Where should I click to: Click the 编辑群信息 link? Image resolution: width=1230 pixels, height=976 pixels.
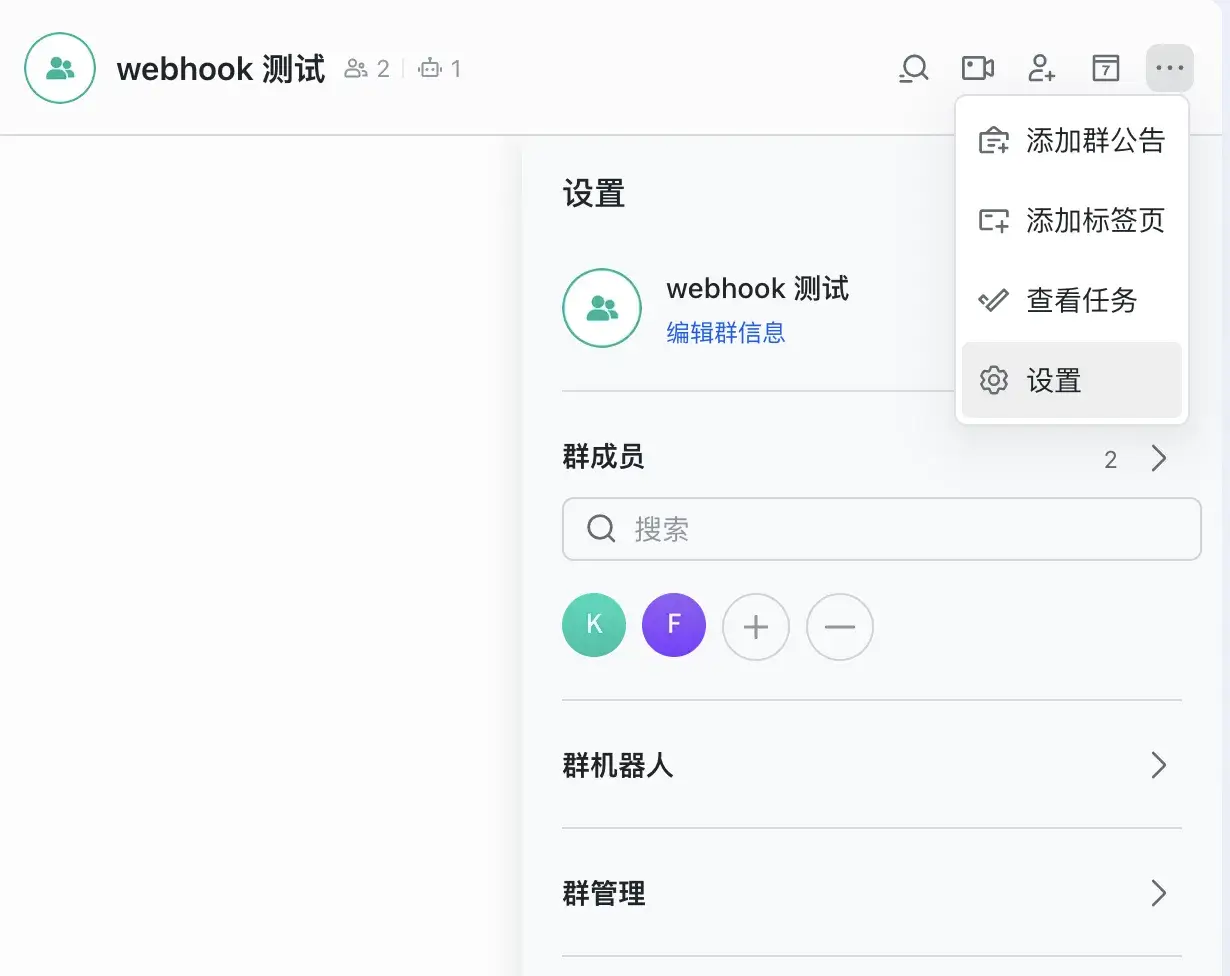(725, 333)
